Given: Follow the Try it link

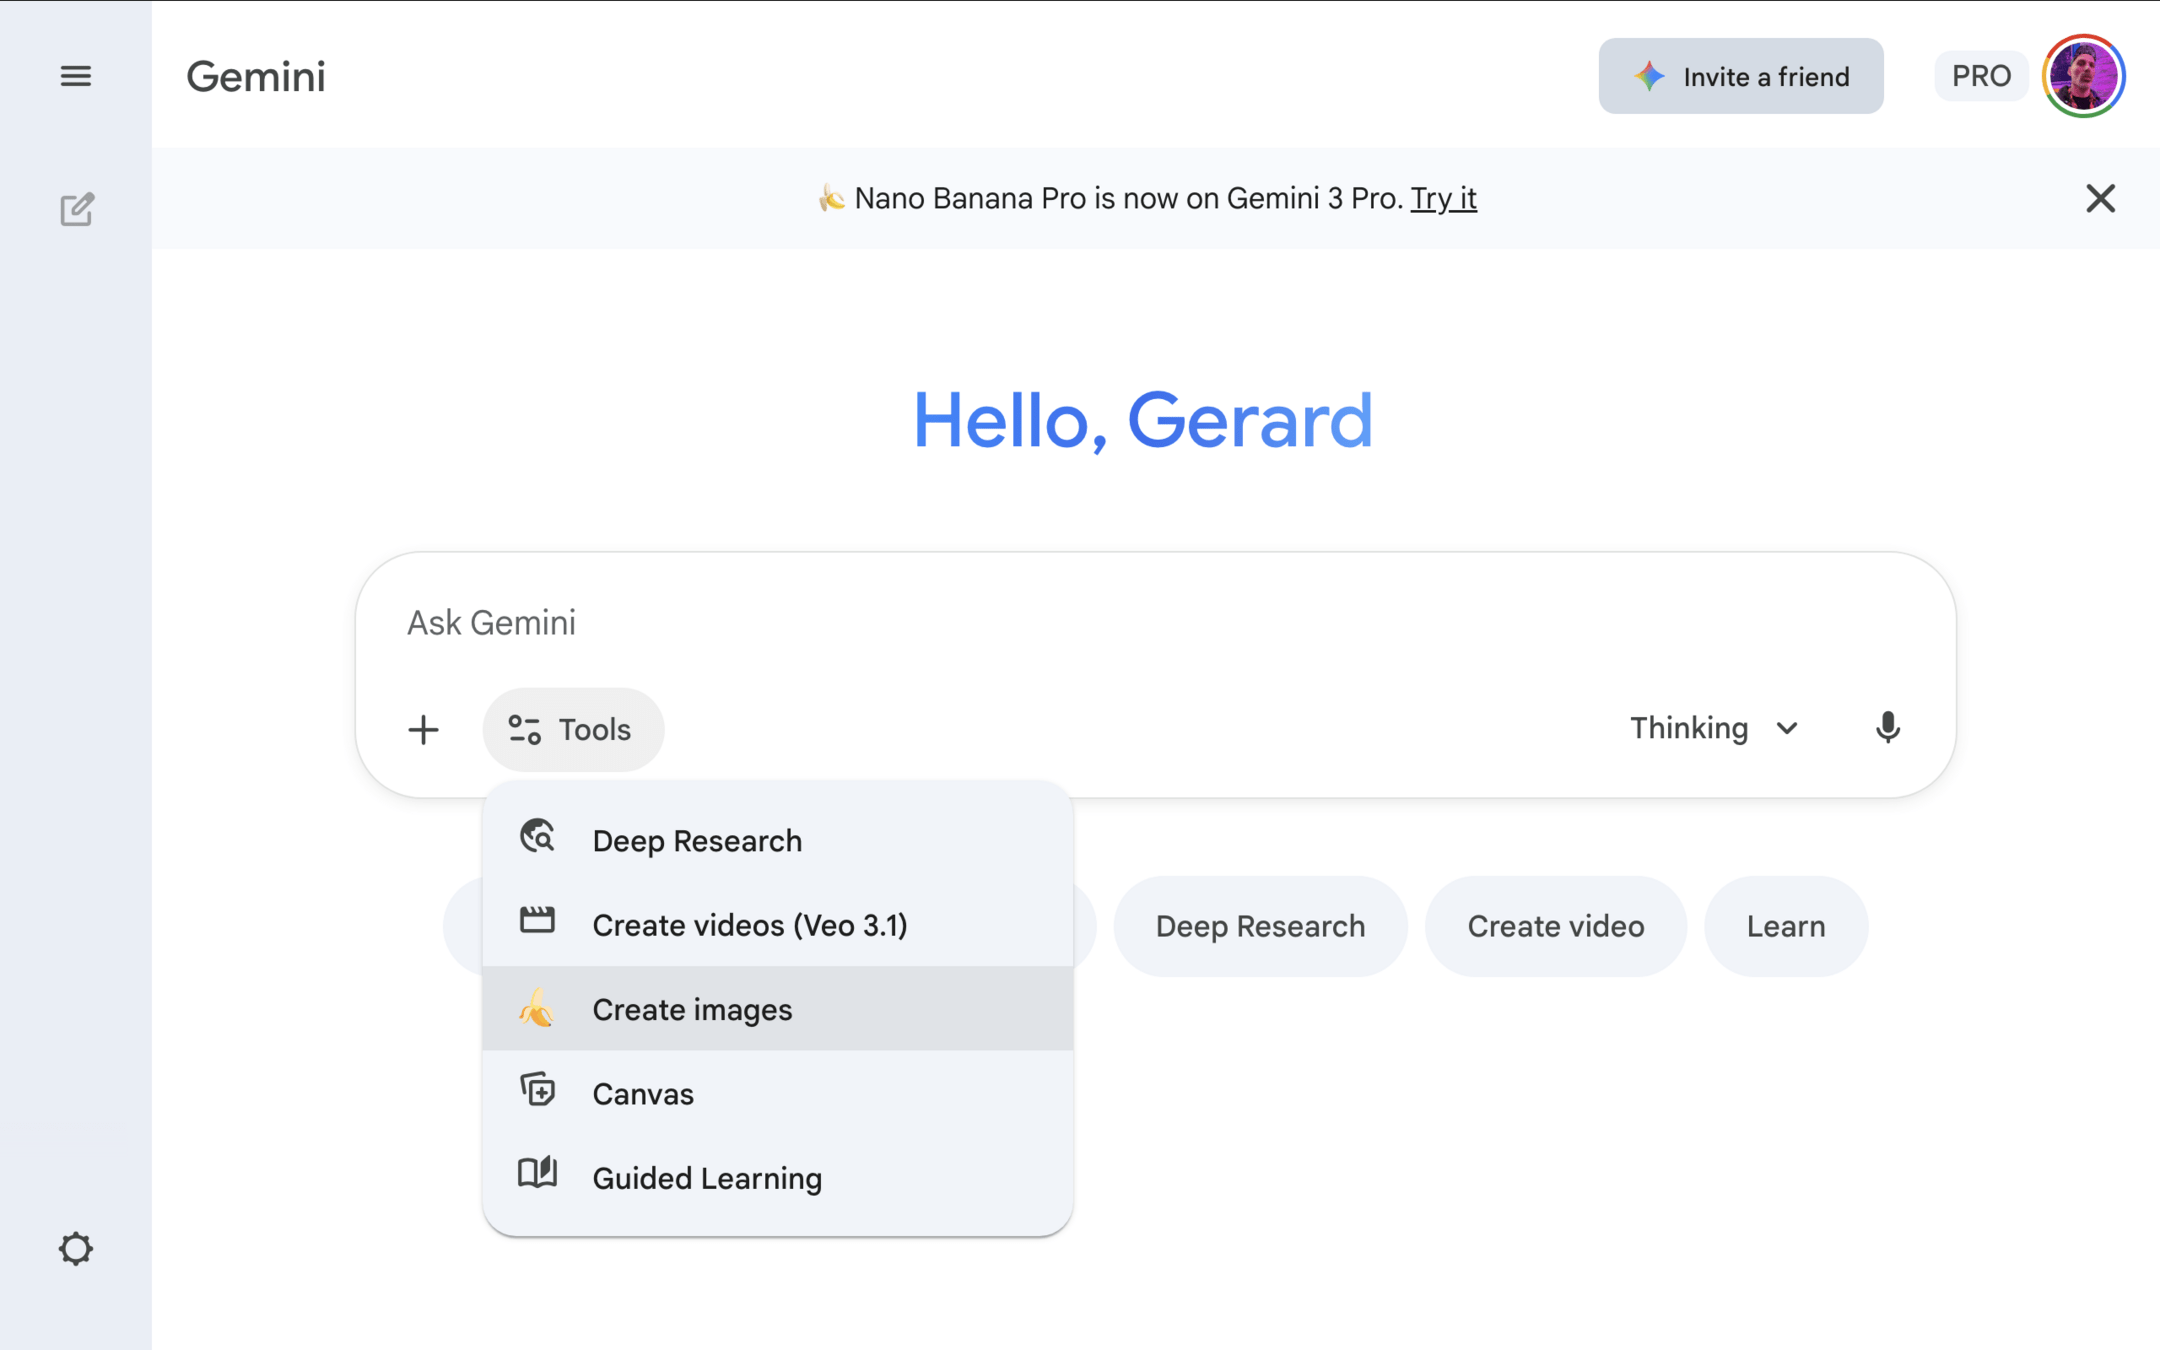Looking at the screenshot, I should (x=1443, y=198).
